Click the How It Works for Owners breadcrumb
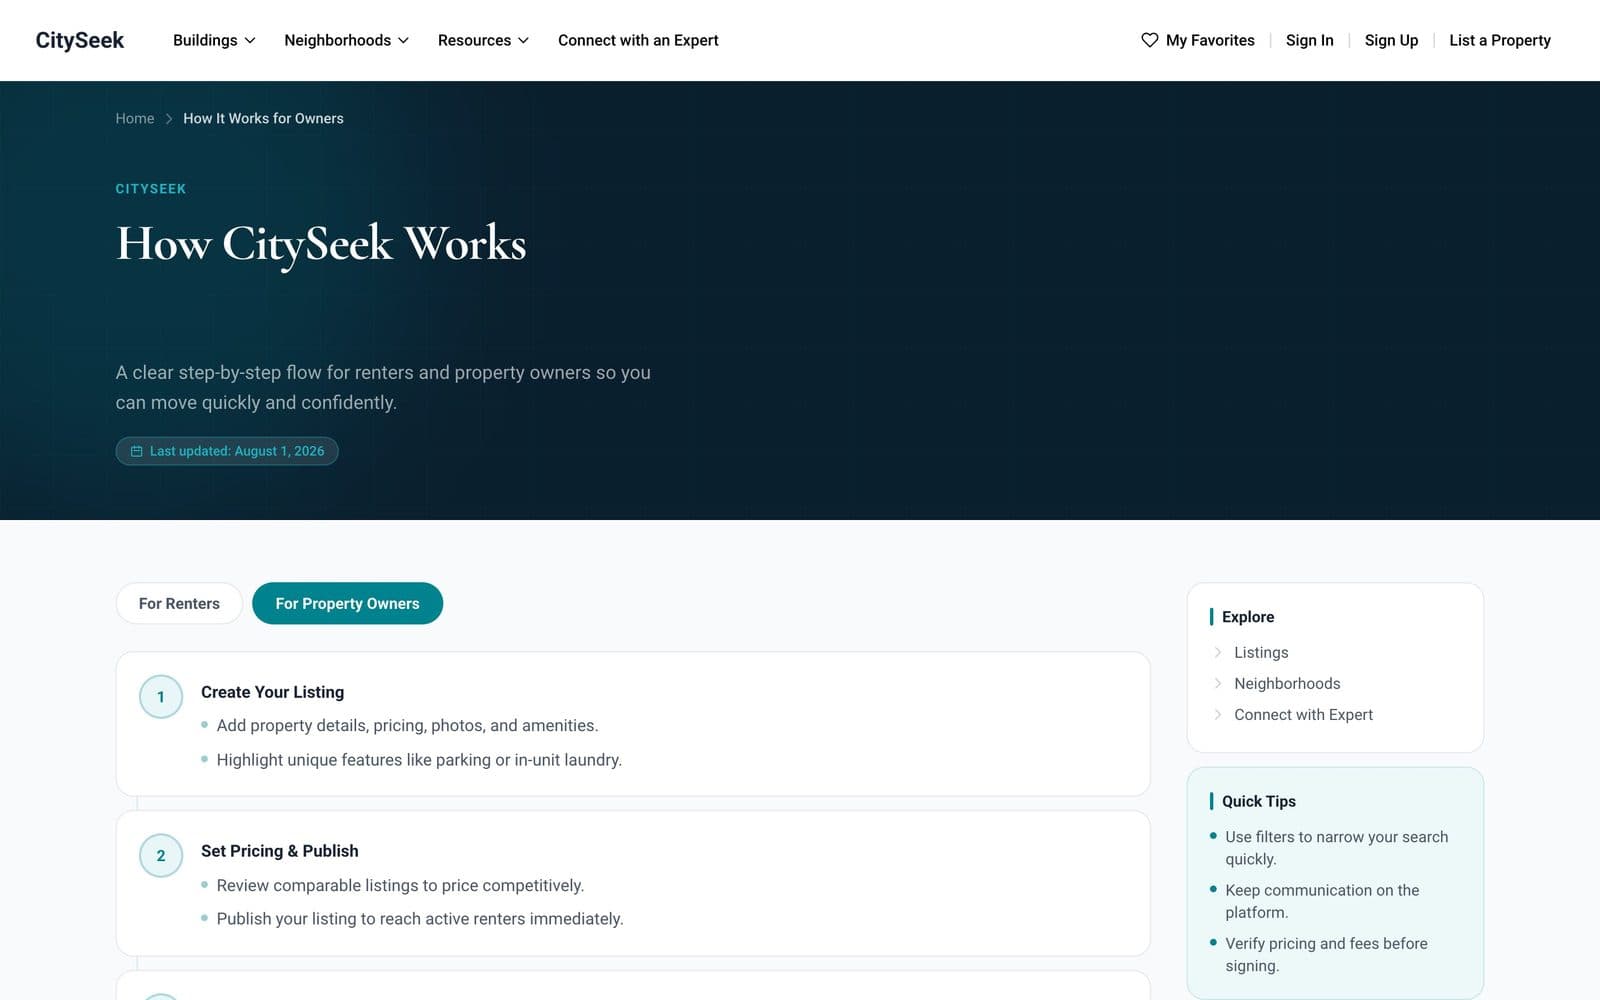Screen dimensions: 1600x1000 (x=263, y=118)
